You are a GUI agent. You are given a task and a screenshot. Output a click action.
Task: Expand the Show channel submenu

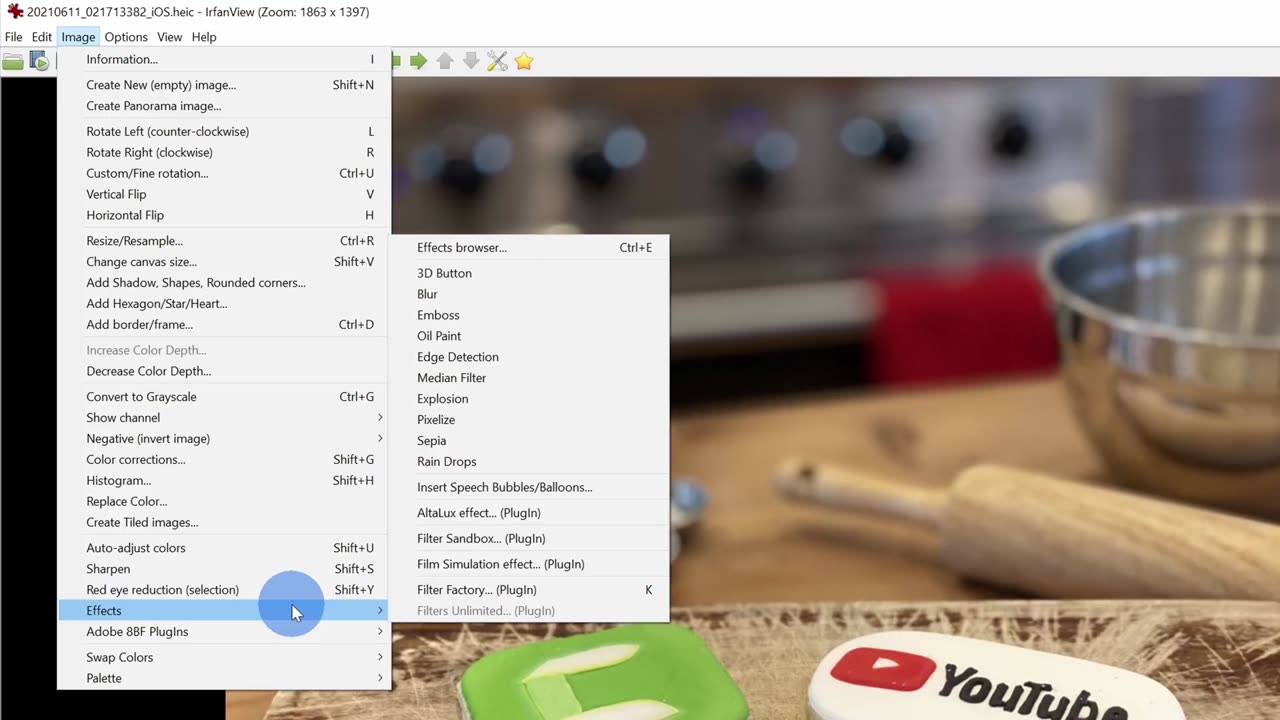coord(223,418)
